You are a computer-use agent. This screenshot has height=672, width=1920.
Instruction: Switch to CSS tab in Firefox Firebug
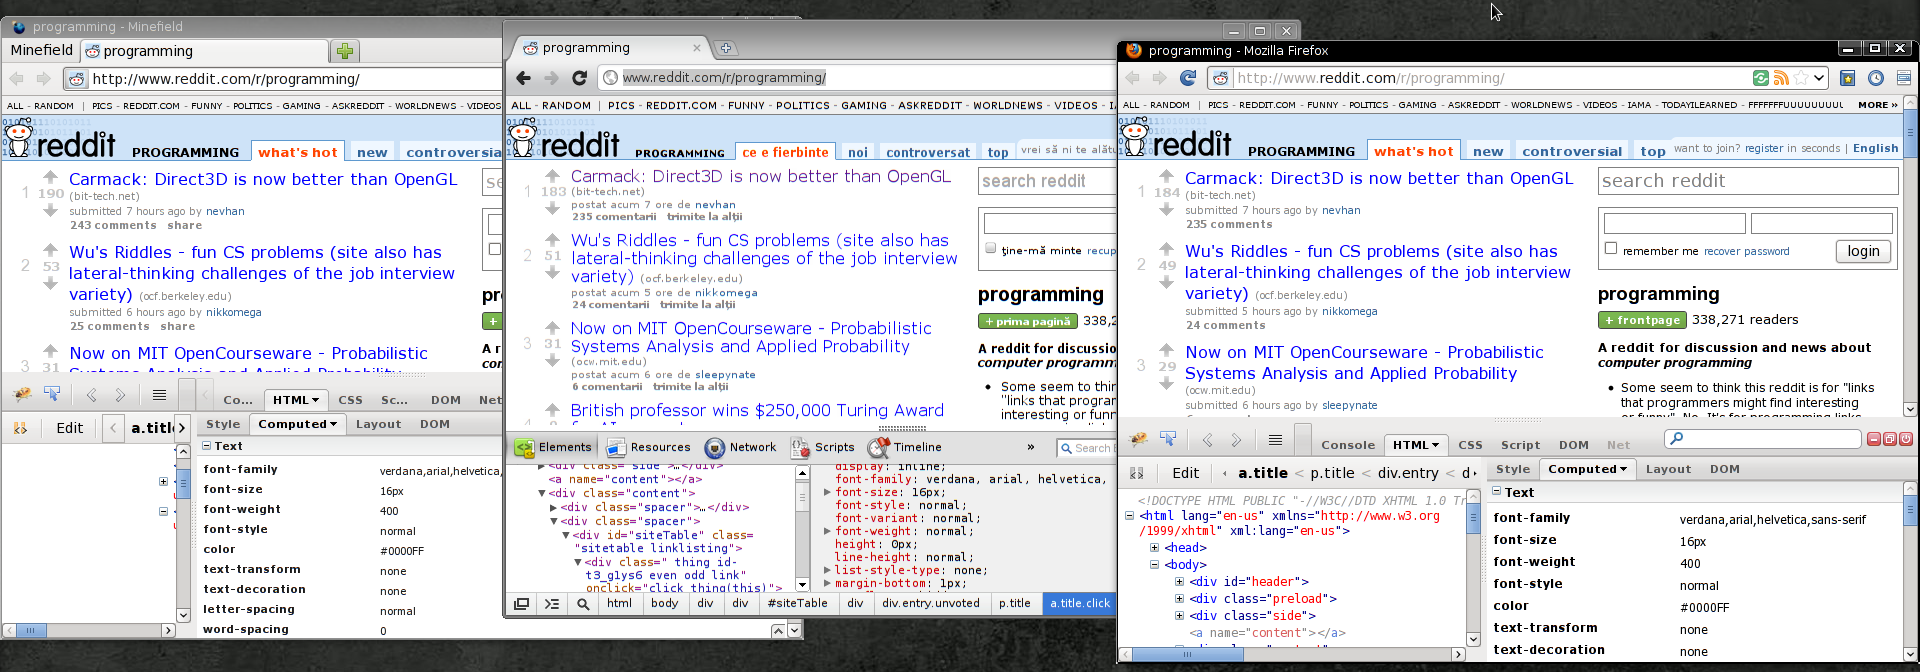(x=1470, y=445)
